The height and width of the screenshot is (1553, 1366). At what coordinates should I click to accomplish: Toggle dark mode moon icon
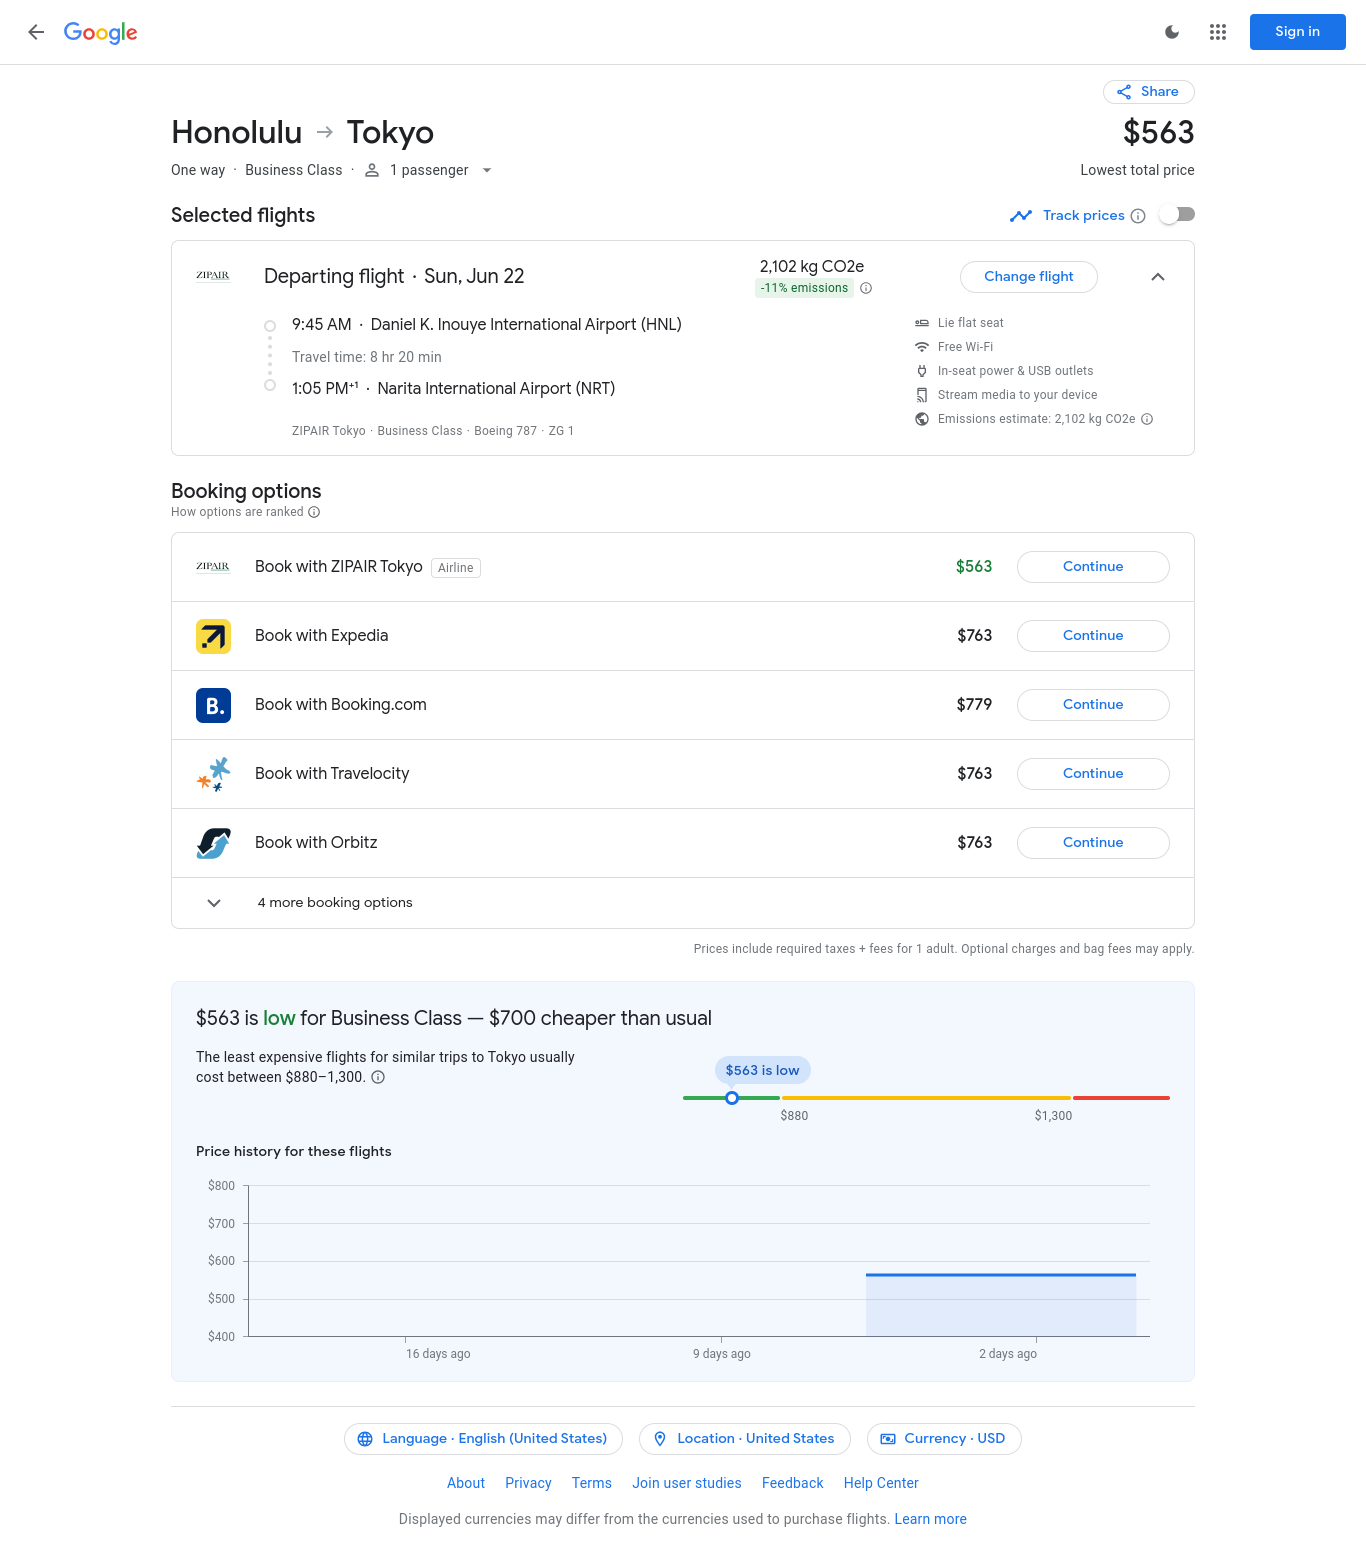coord(1172,32)
